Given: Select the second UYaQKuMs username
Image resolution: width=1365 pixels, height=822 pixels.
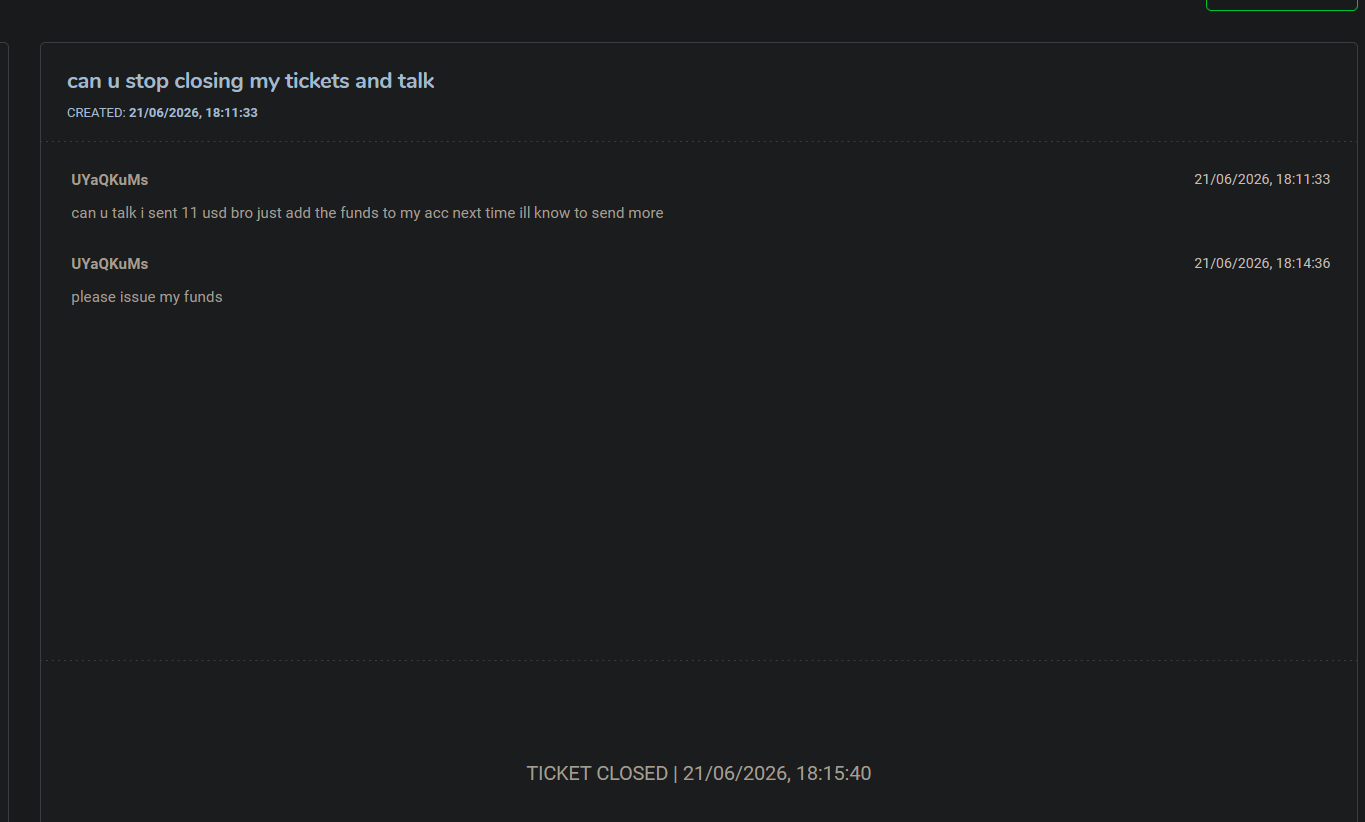Looking at the screenshot, I should tap(110, 264).
